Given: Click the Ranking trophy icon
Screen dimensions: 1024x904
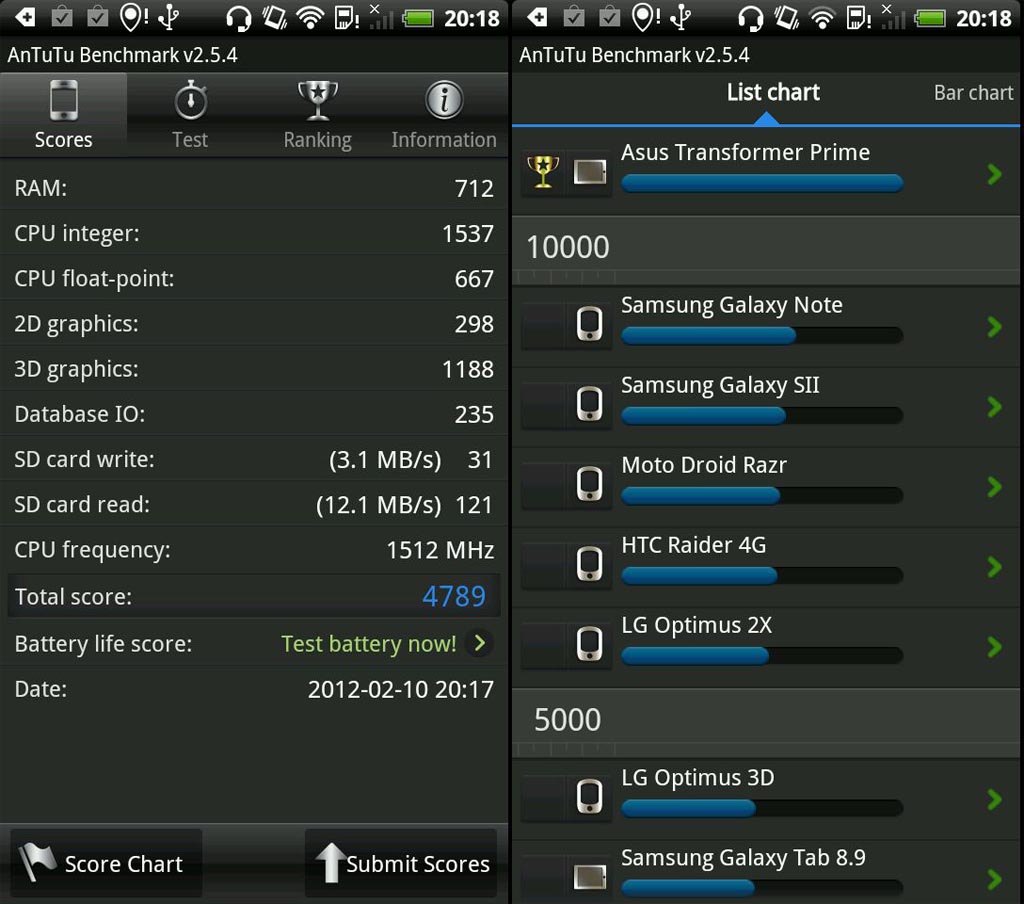Looking at the screenshot, I should [317, 100].
